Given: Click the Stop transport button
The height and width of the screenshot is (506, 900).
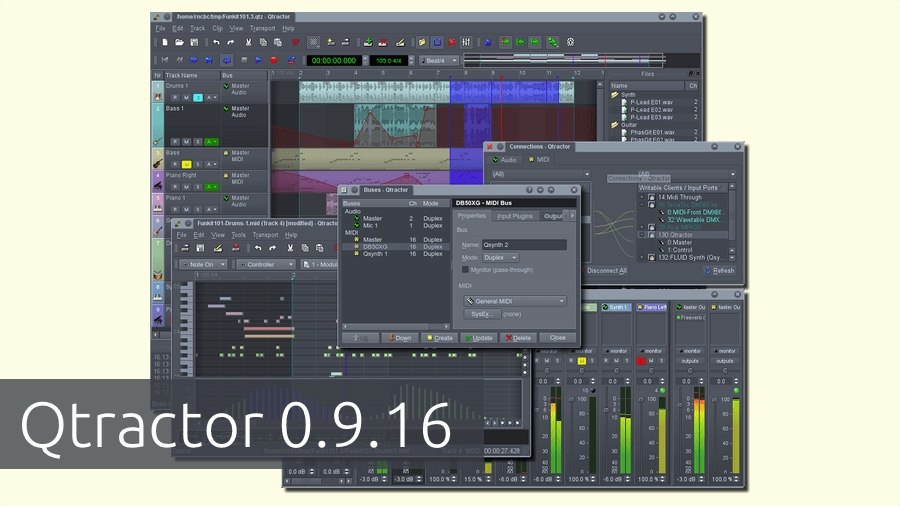Looking at the screenshot, I should click(x=245, y=60).
